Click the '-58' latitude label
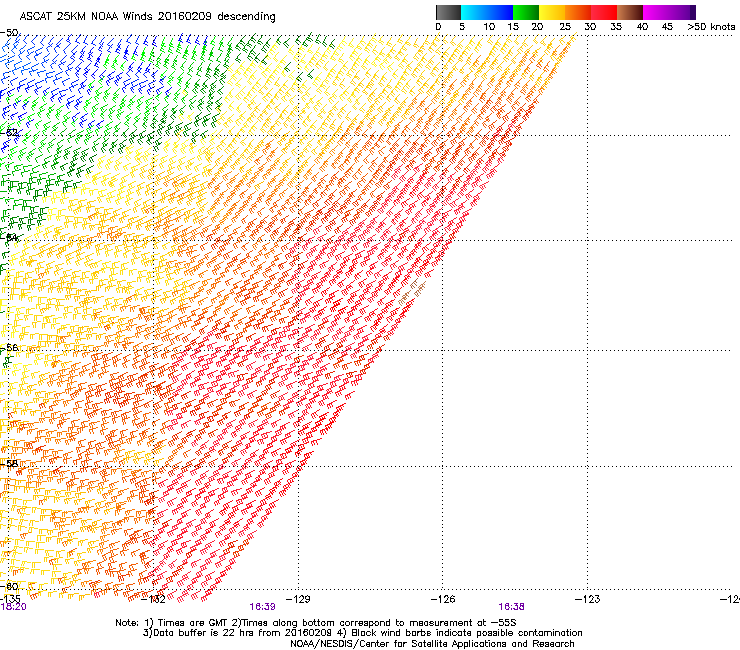Screen dimensions: 740x650 (9, 464)
